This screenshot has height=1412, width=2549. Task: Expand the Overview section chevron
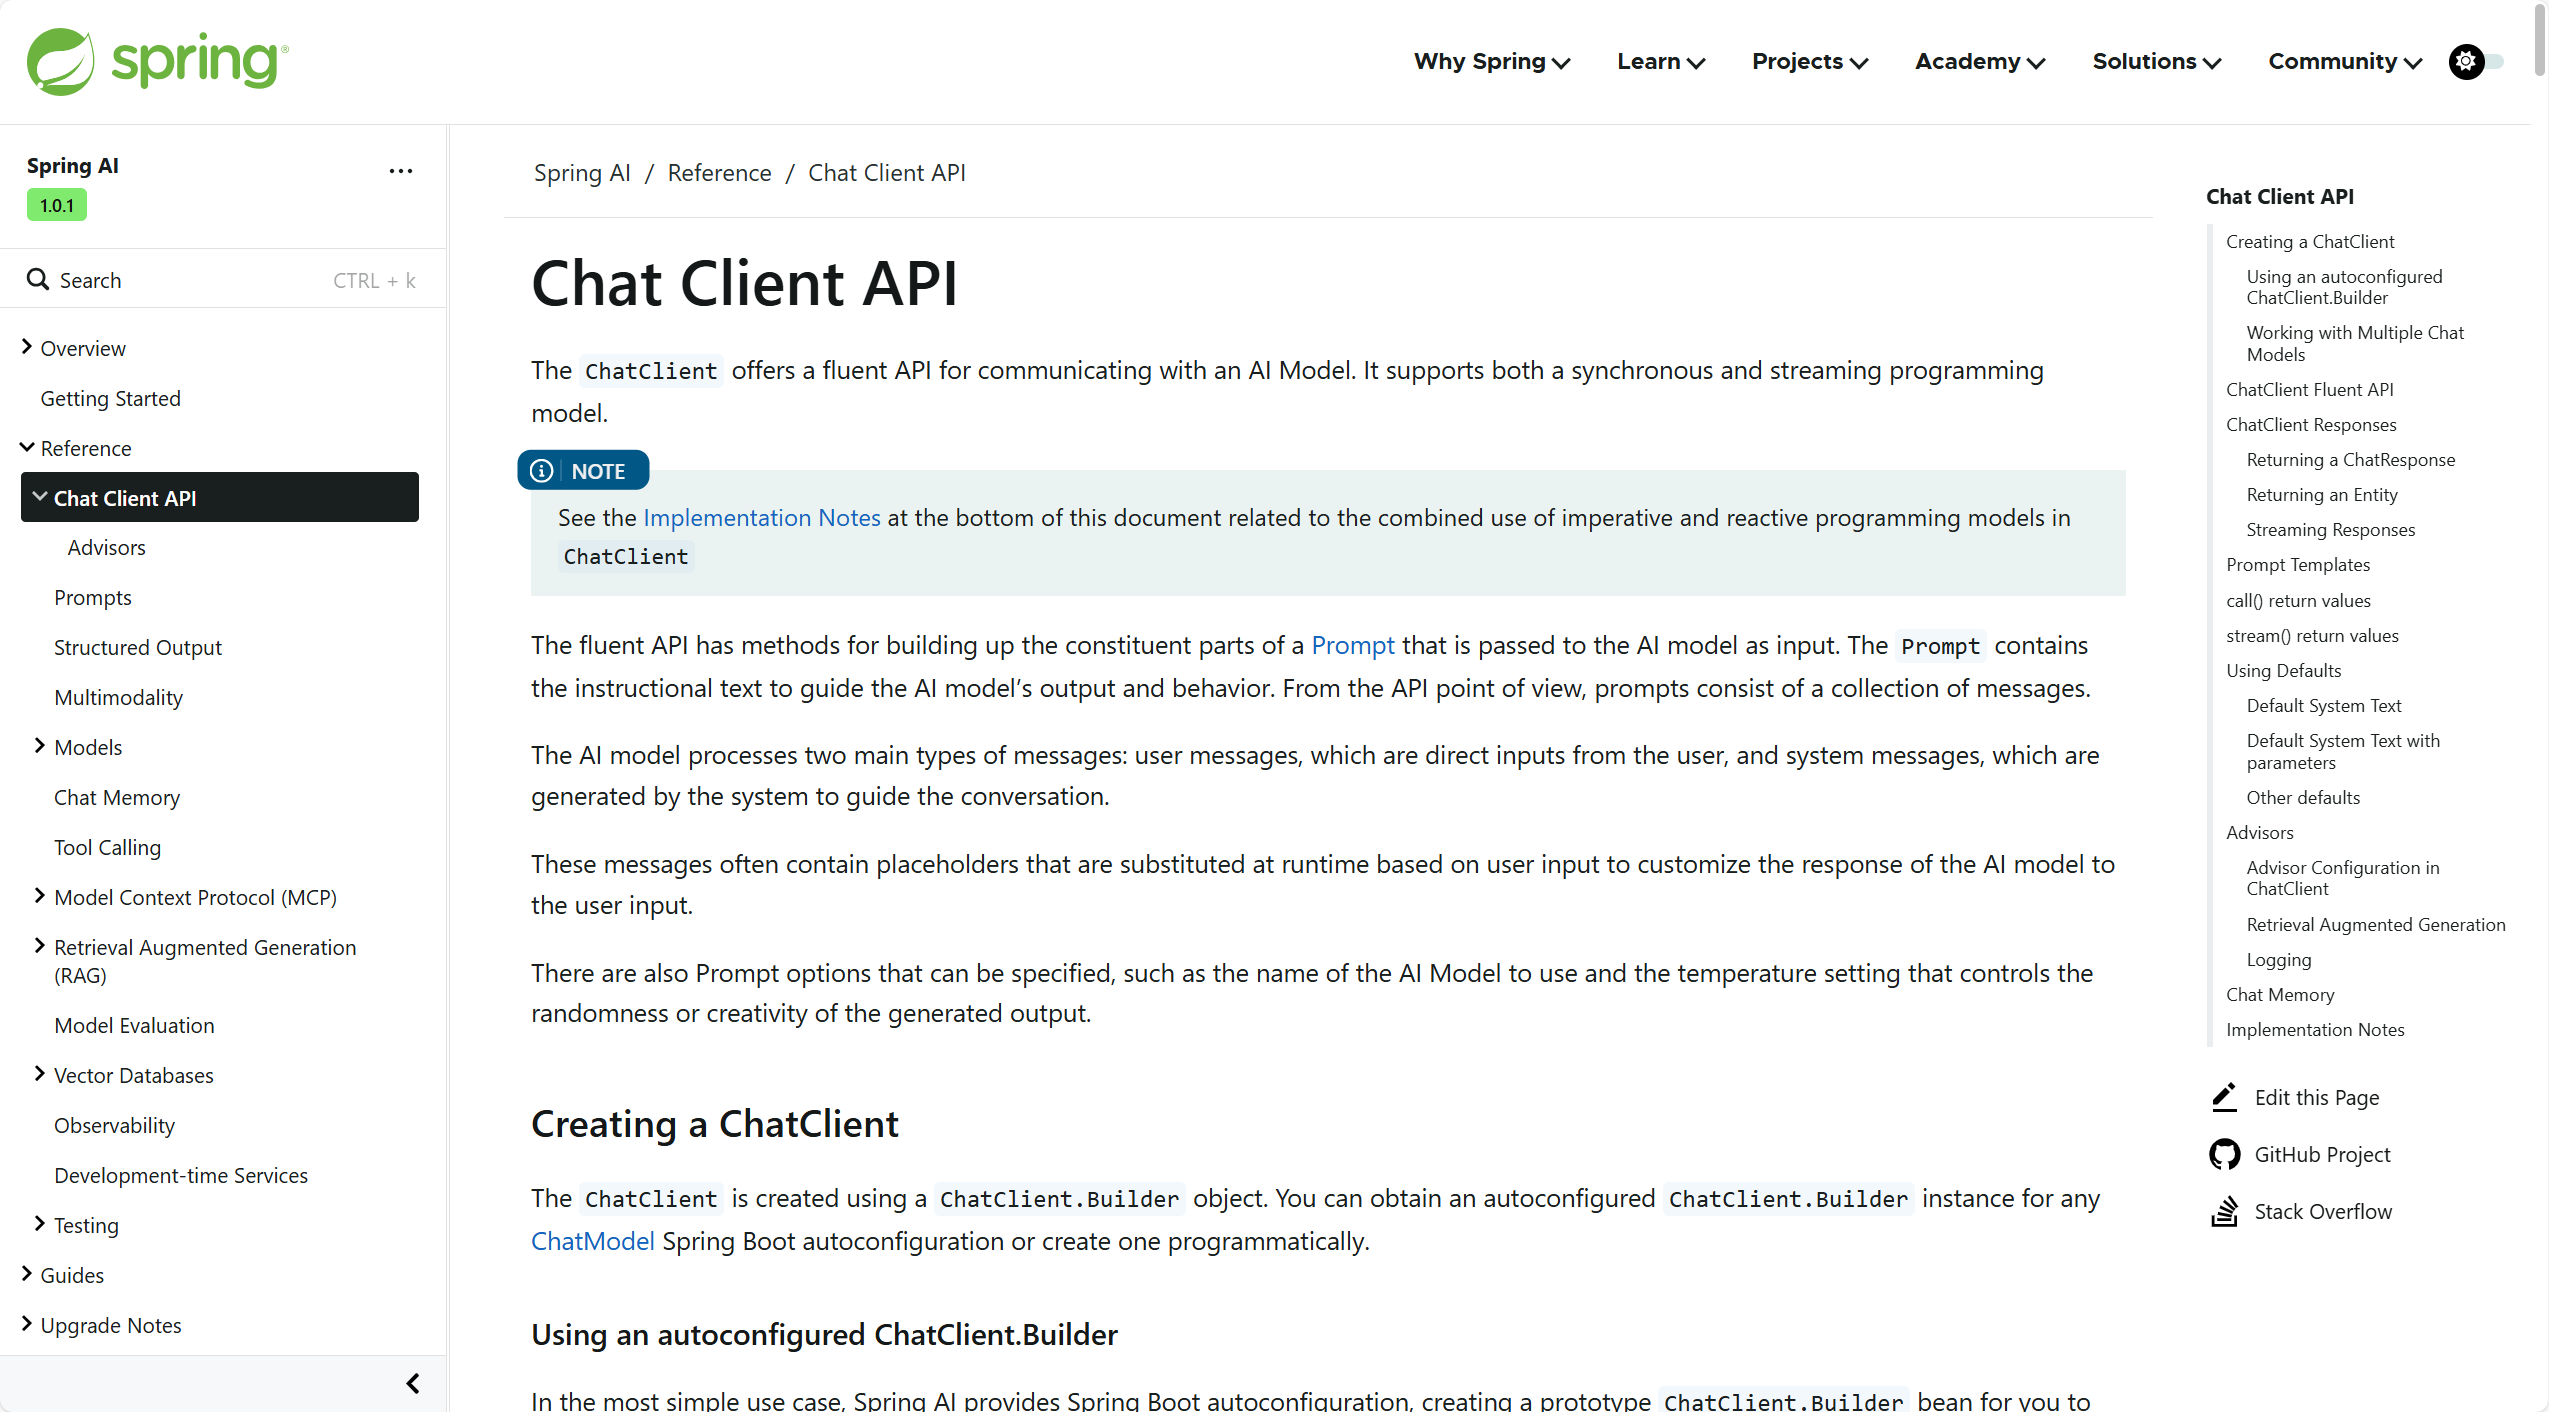(27, 347)
